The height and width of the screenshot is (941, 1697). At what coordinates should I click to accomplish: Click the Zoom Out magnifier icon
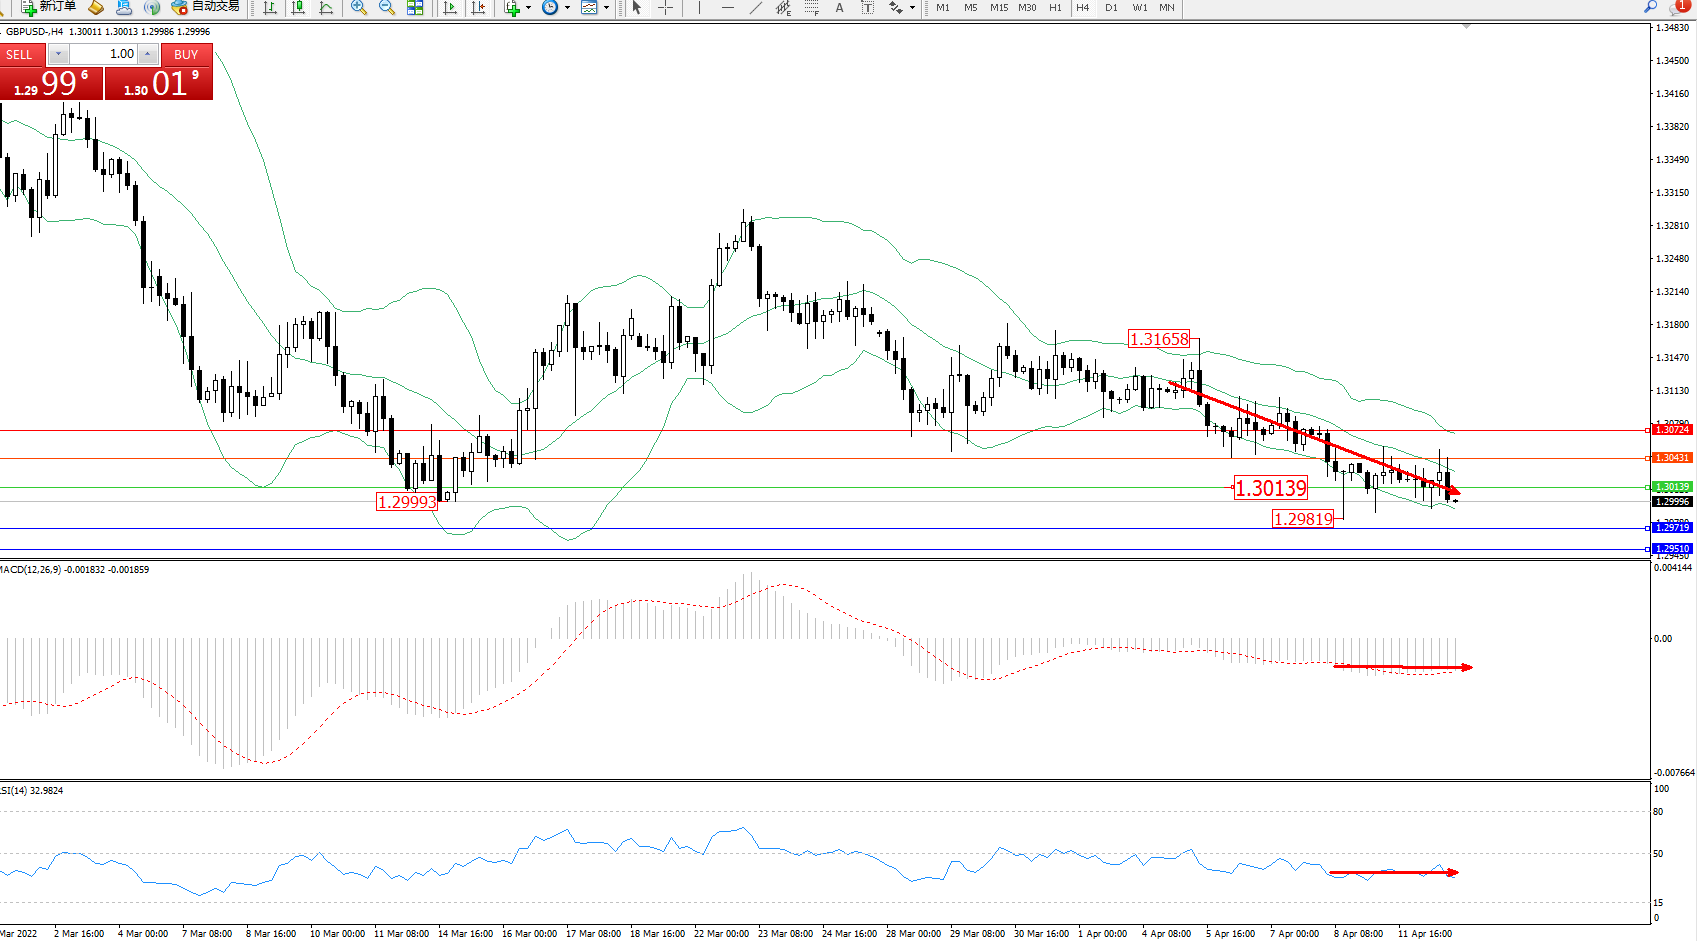[x=386, y=8]
